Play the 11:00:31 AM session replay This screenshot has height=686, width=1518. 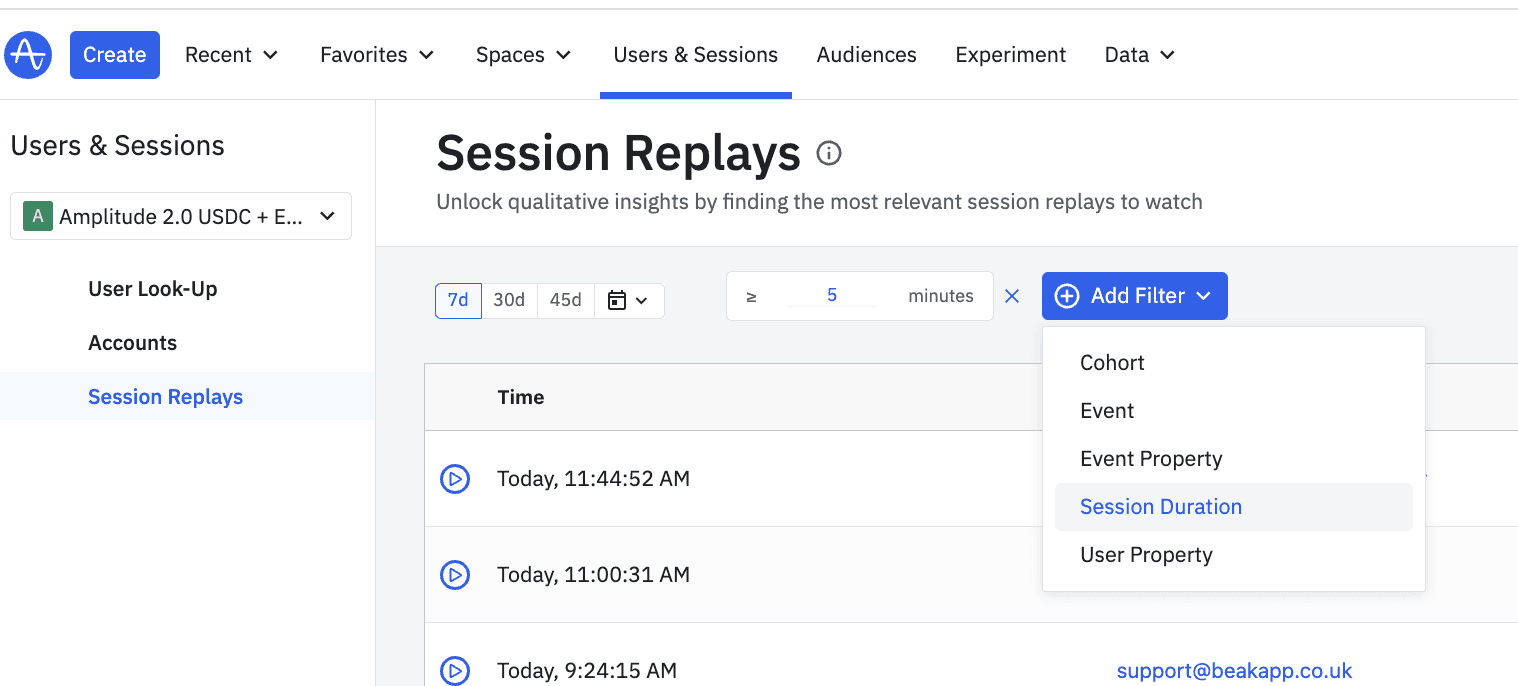point(455,575)
